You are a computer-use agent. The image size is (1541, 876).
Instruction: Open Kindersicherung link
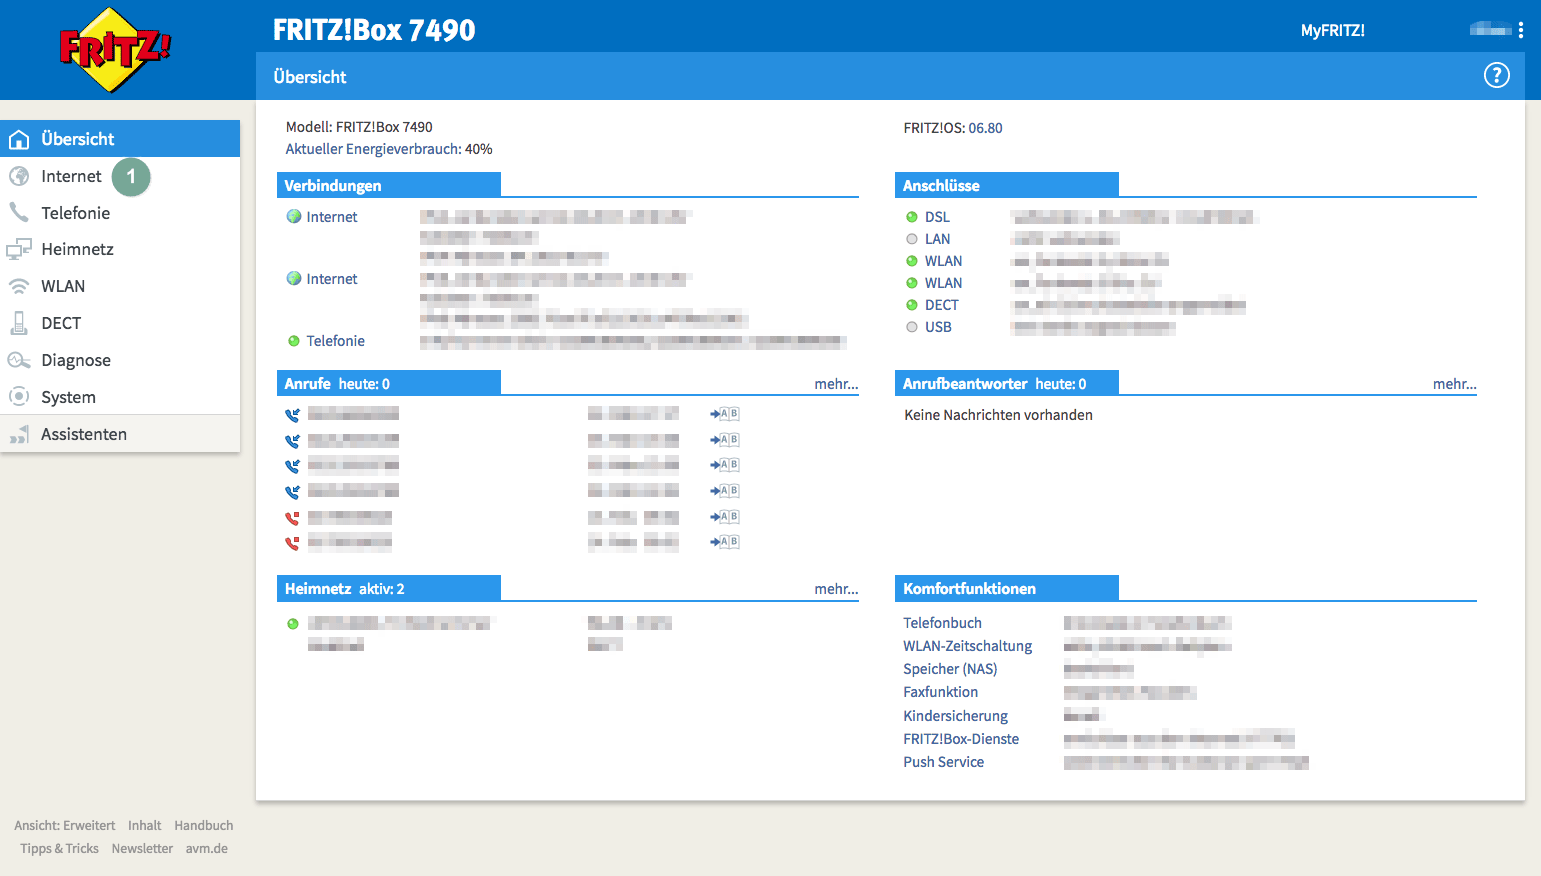coord(955,716)
